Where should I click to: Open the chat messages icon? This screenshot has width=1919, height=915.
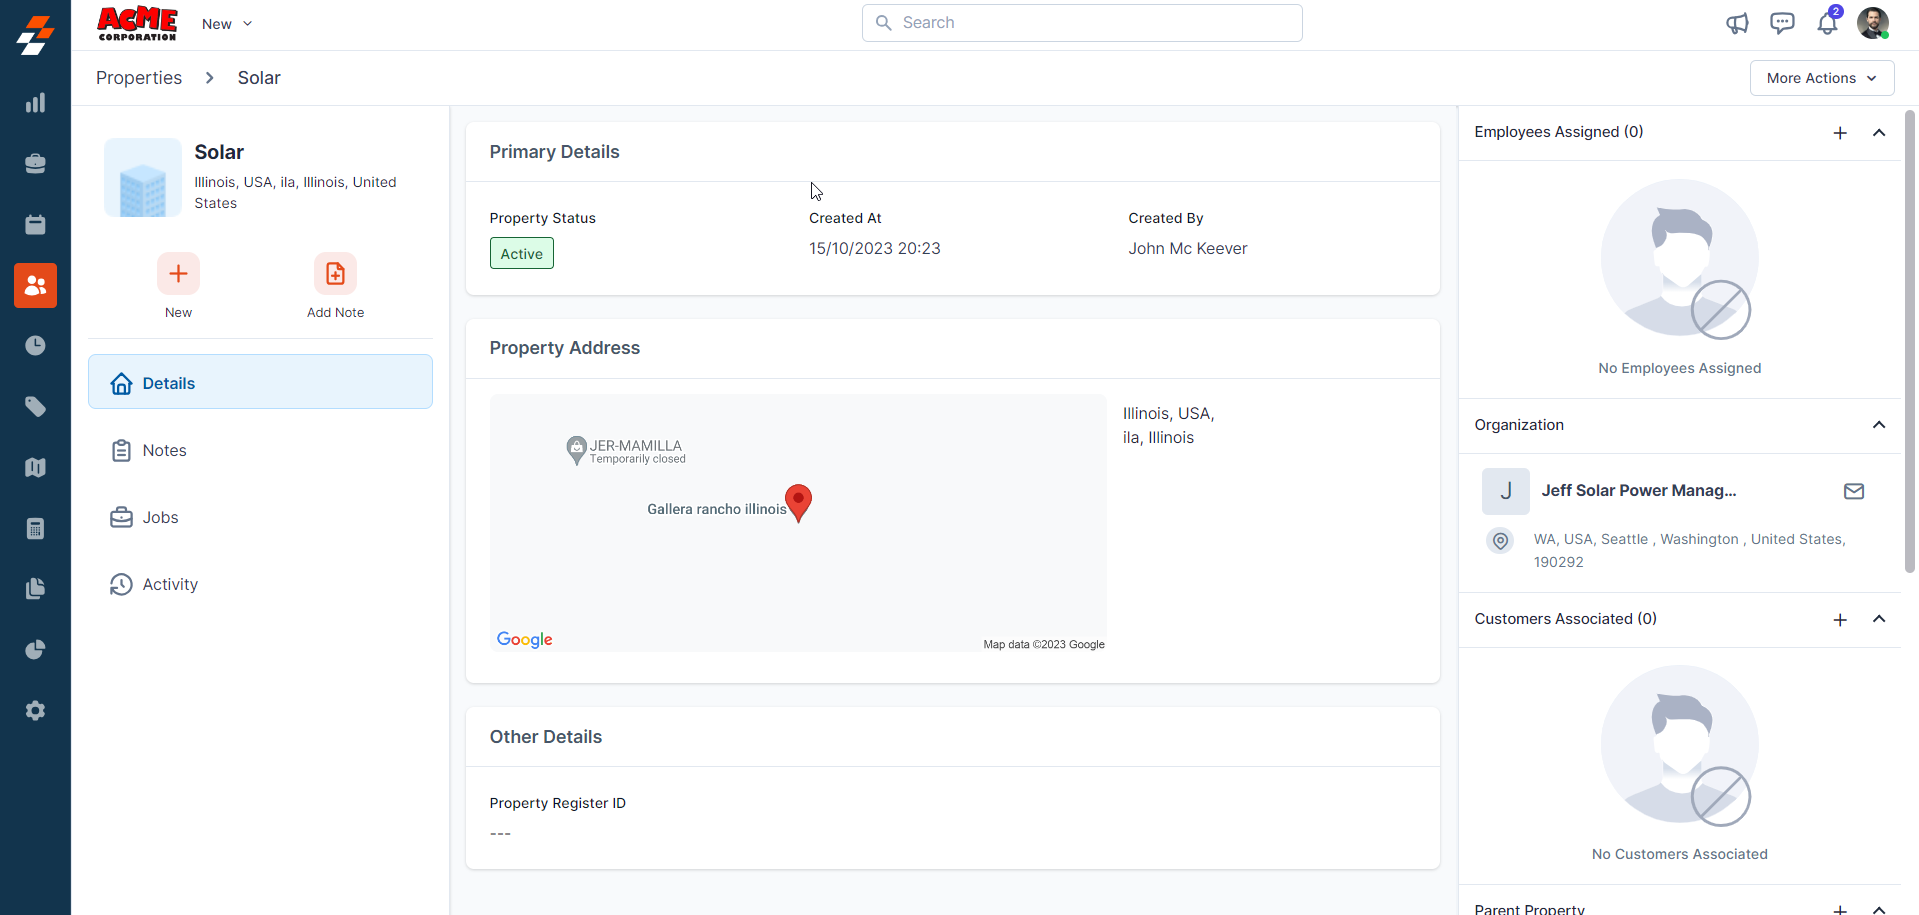(x=1782, y=23)
